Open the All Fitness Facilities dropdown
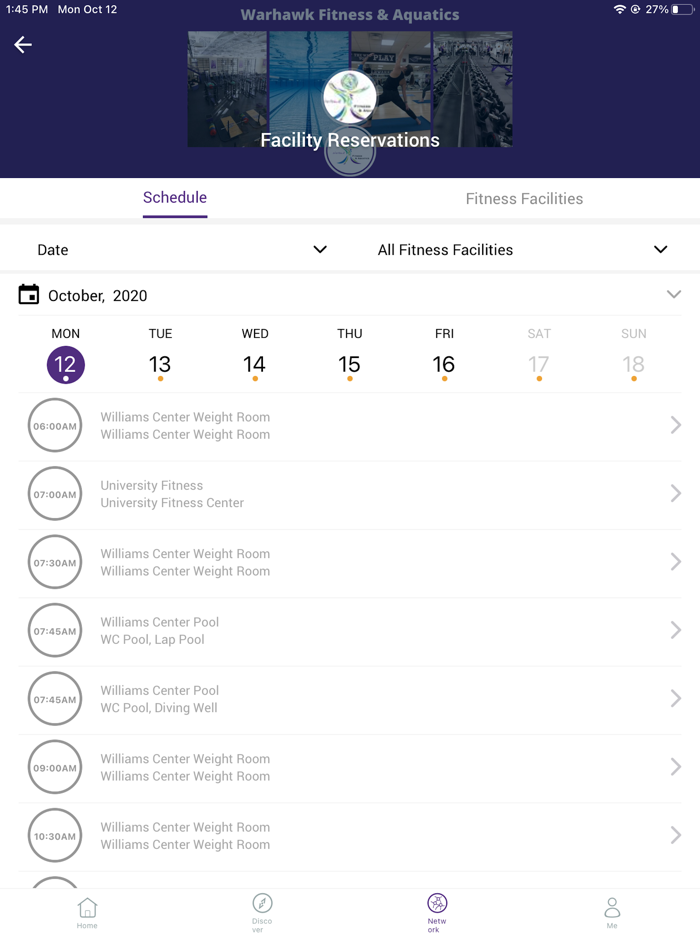 click(x=520, y=249)
